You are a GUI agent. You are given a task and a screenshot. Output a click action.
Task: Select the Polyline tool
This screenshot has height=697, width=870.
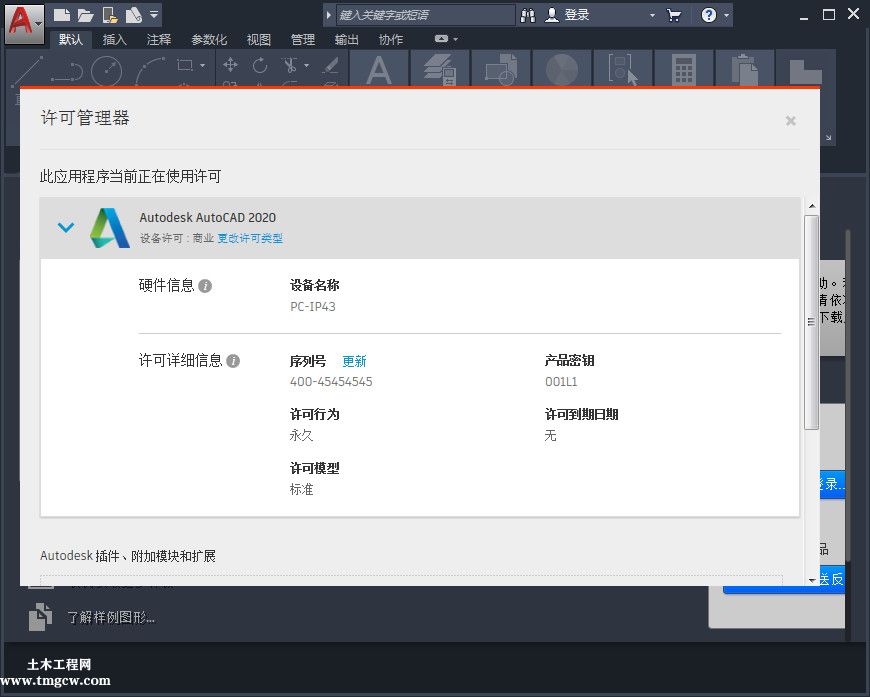67,71
